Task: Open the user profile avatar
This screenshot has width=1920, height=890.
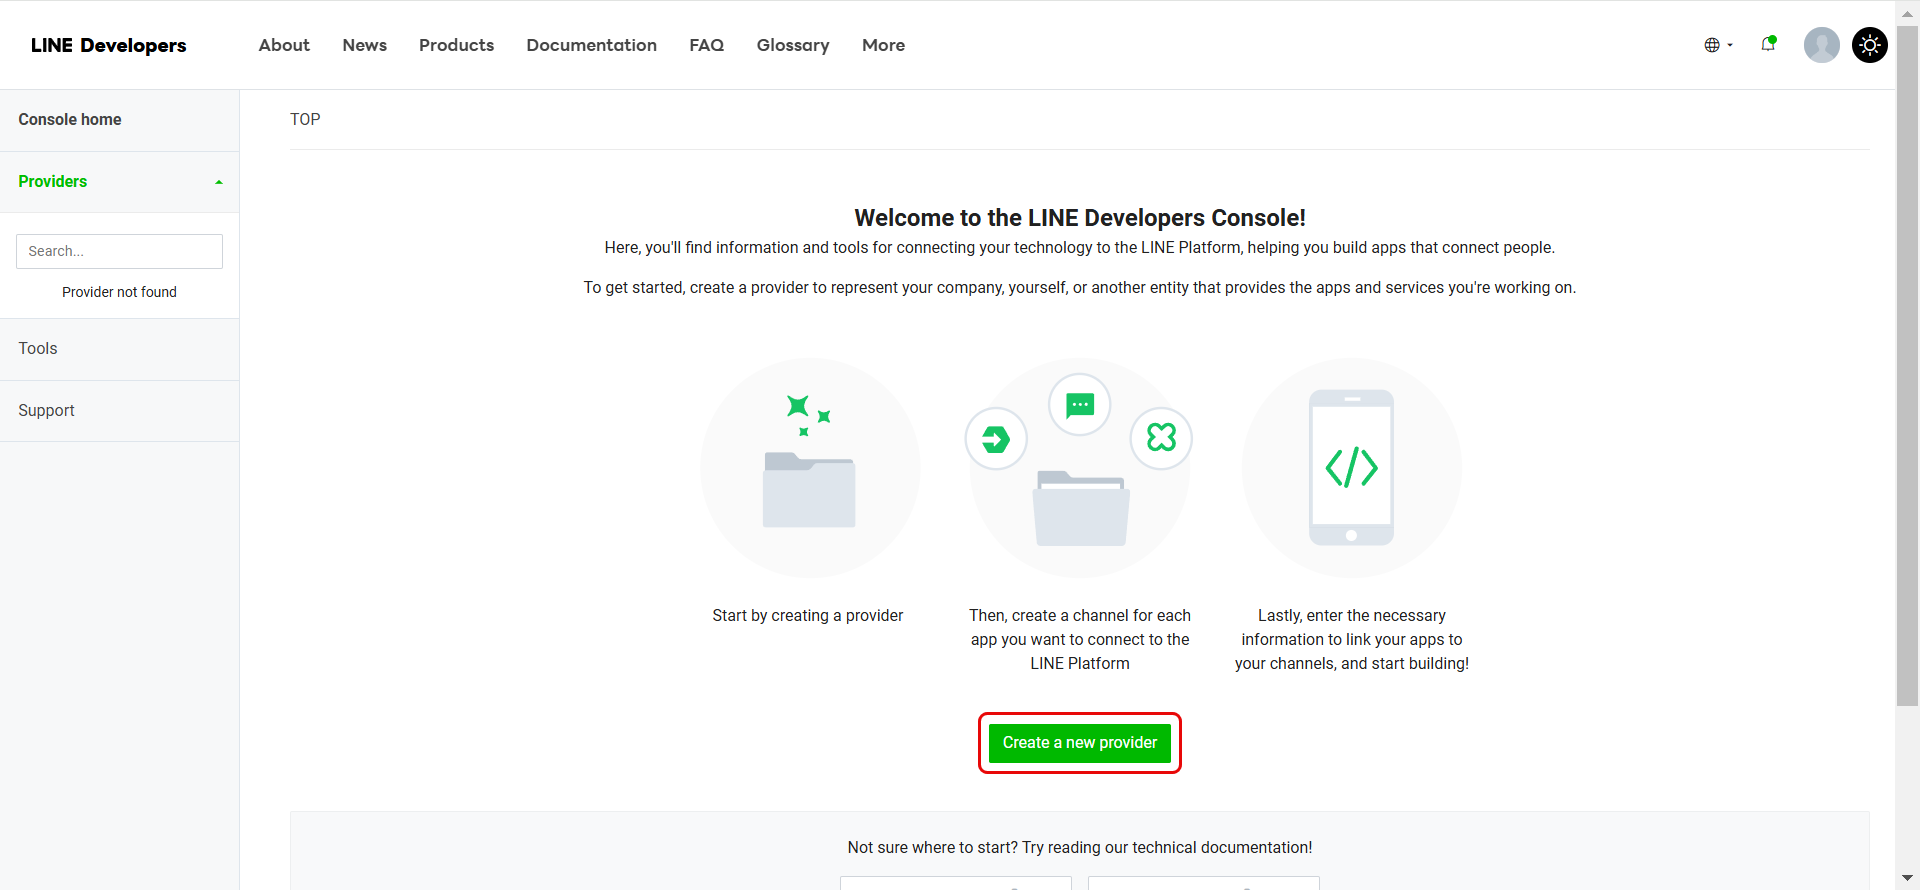Action: point(1821,45)
